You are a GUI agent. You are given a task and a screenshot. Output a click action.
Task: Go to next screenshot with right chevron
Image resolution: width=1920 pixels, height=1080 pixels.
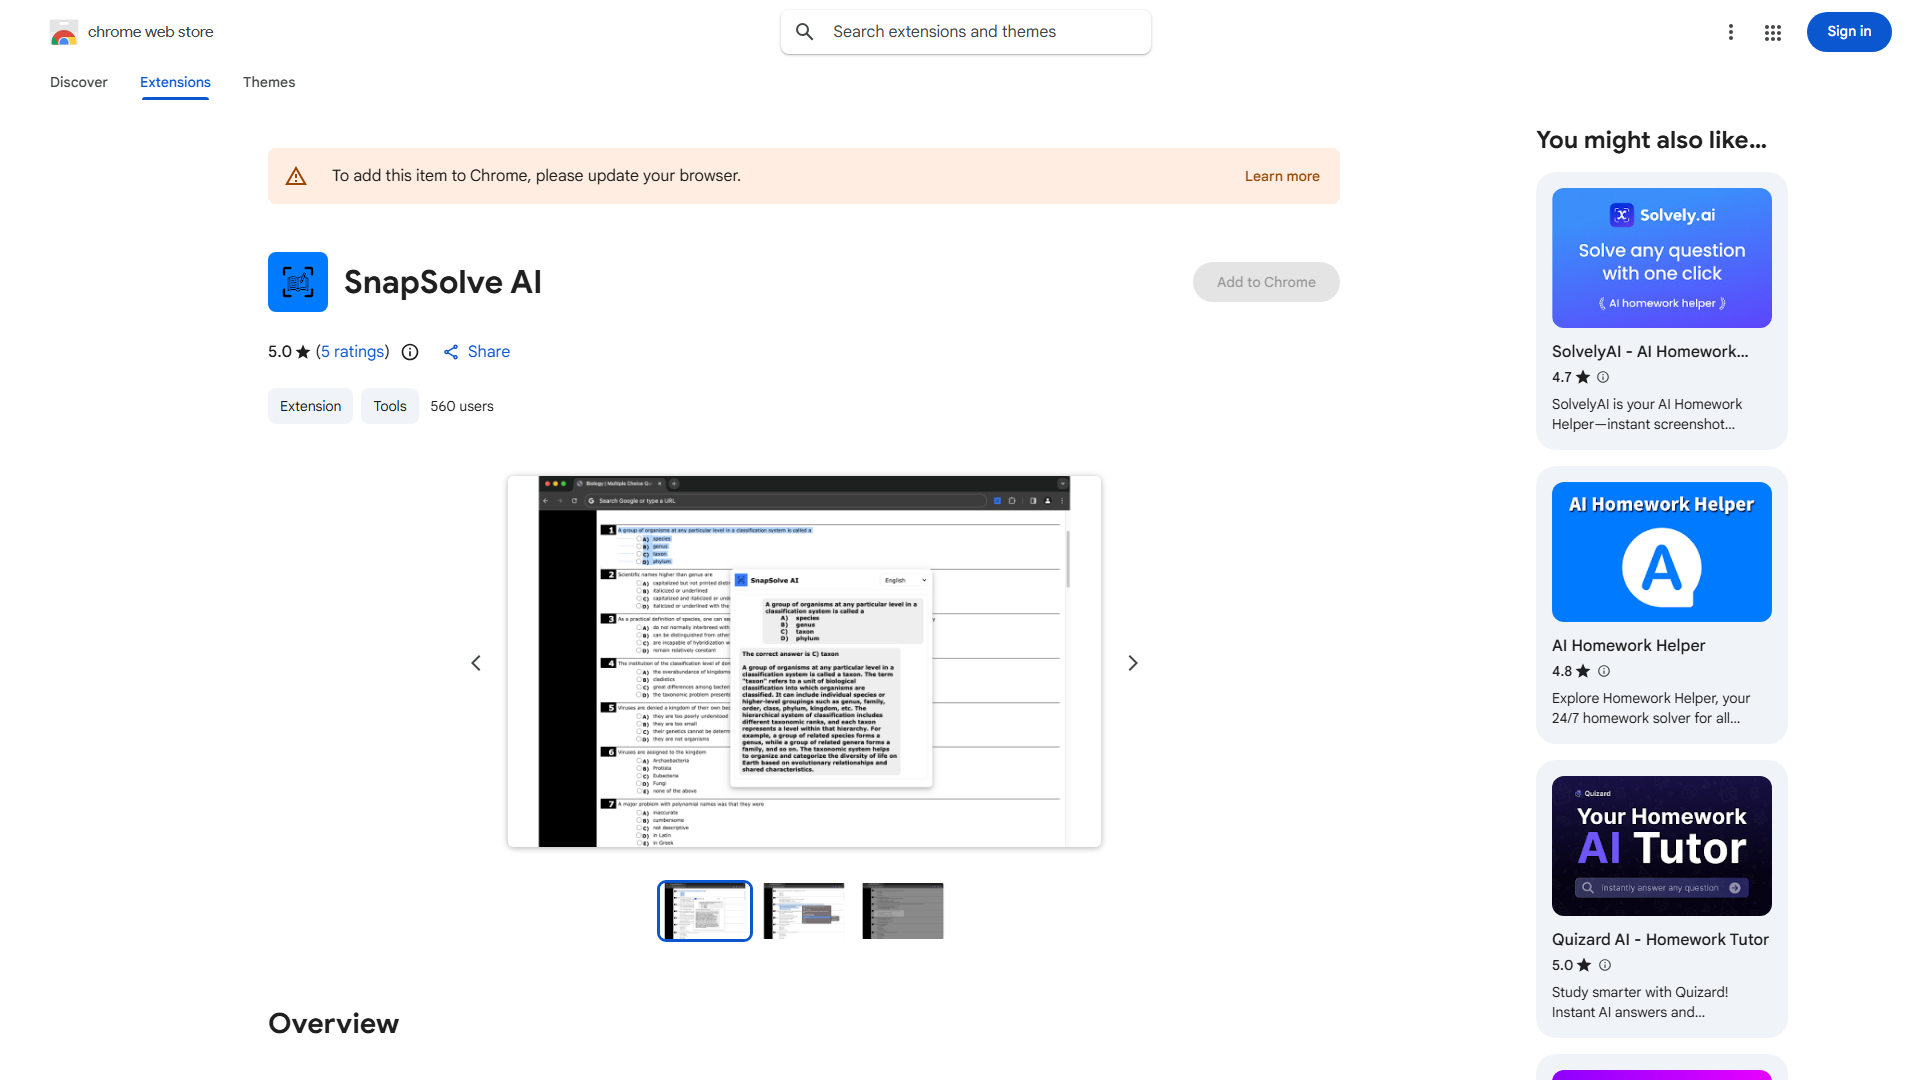coord(1133,663)
